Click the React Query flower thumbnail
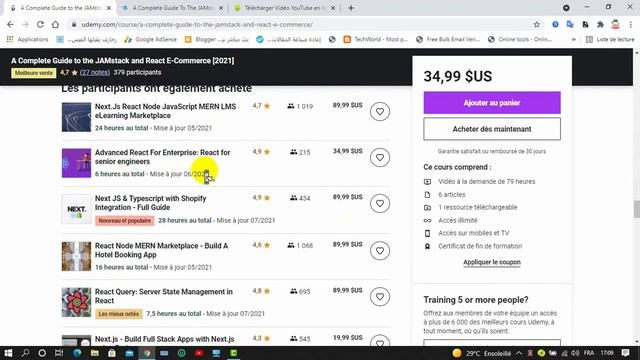Image resolution: width=640 pixels, height=360 pixels. [x=76, y=302]
